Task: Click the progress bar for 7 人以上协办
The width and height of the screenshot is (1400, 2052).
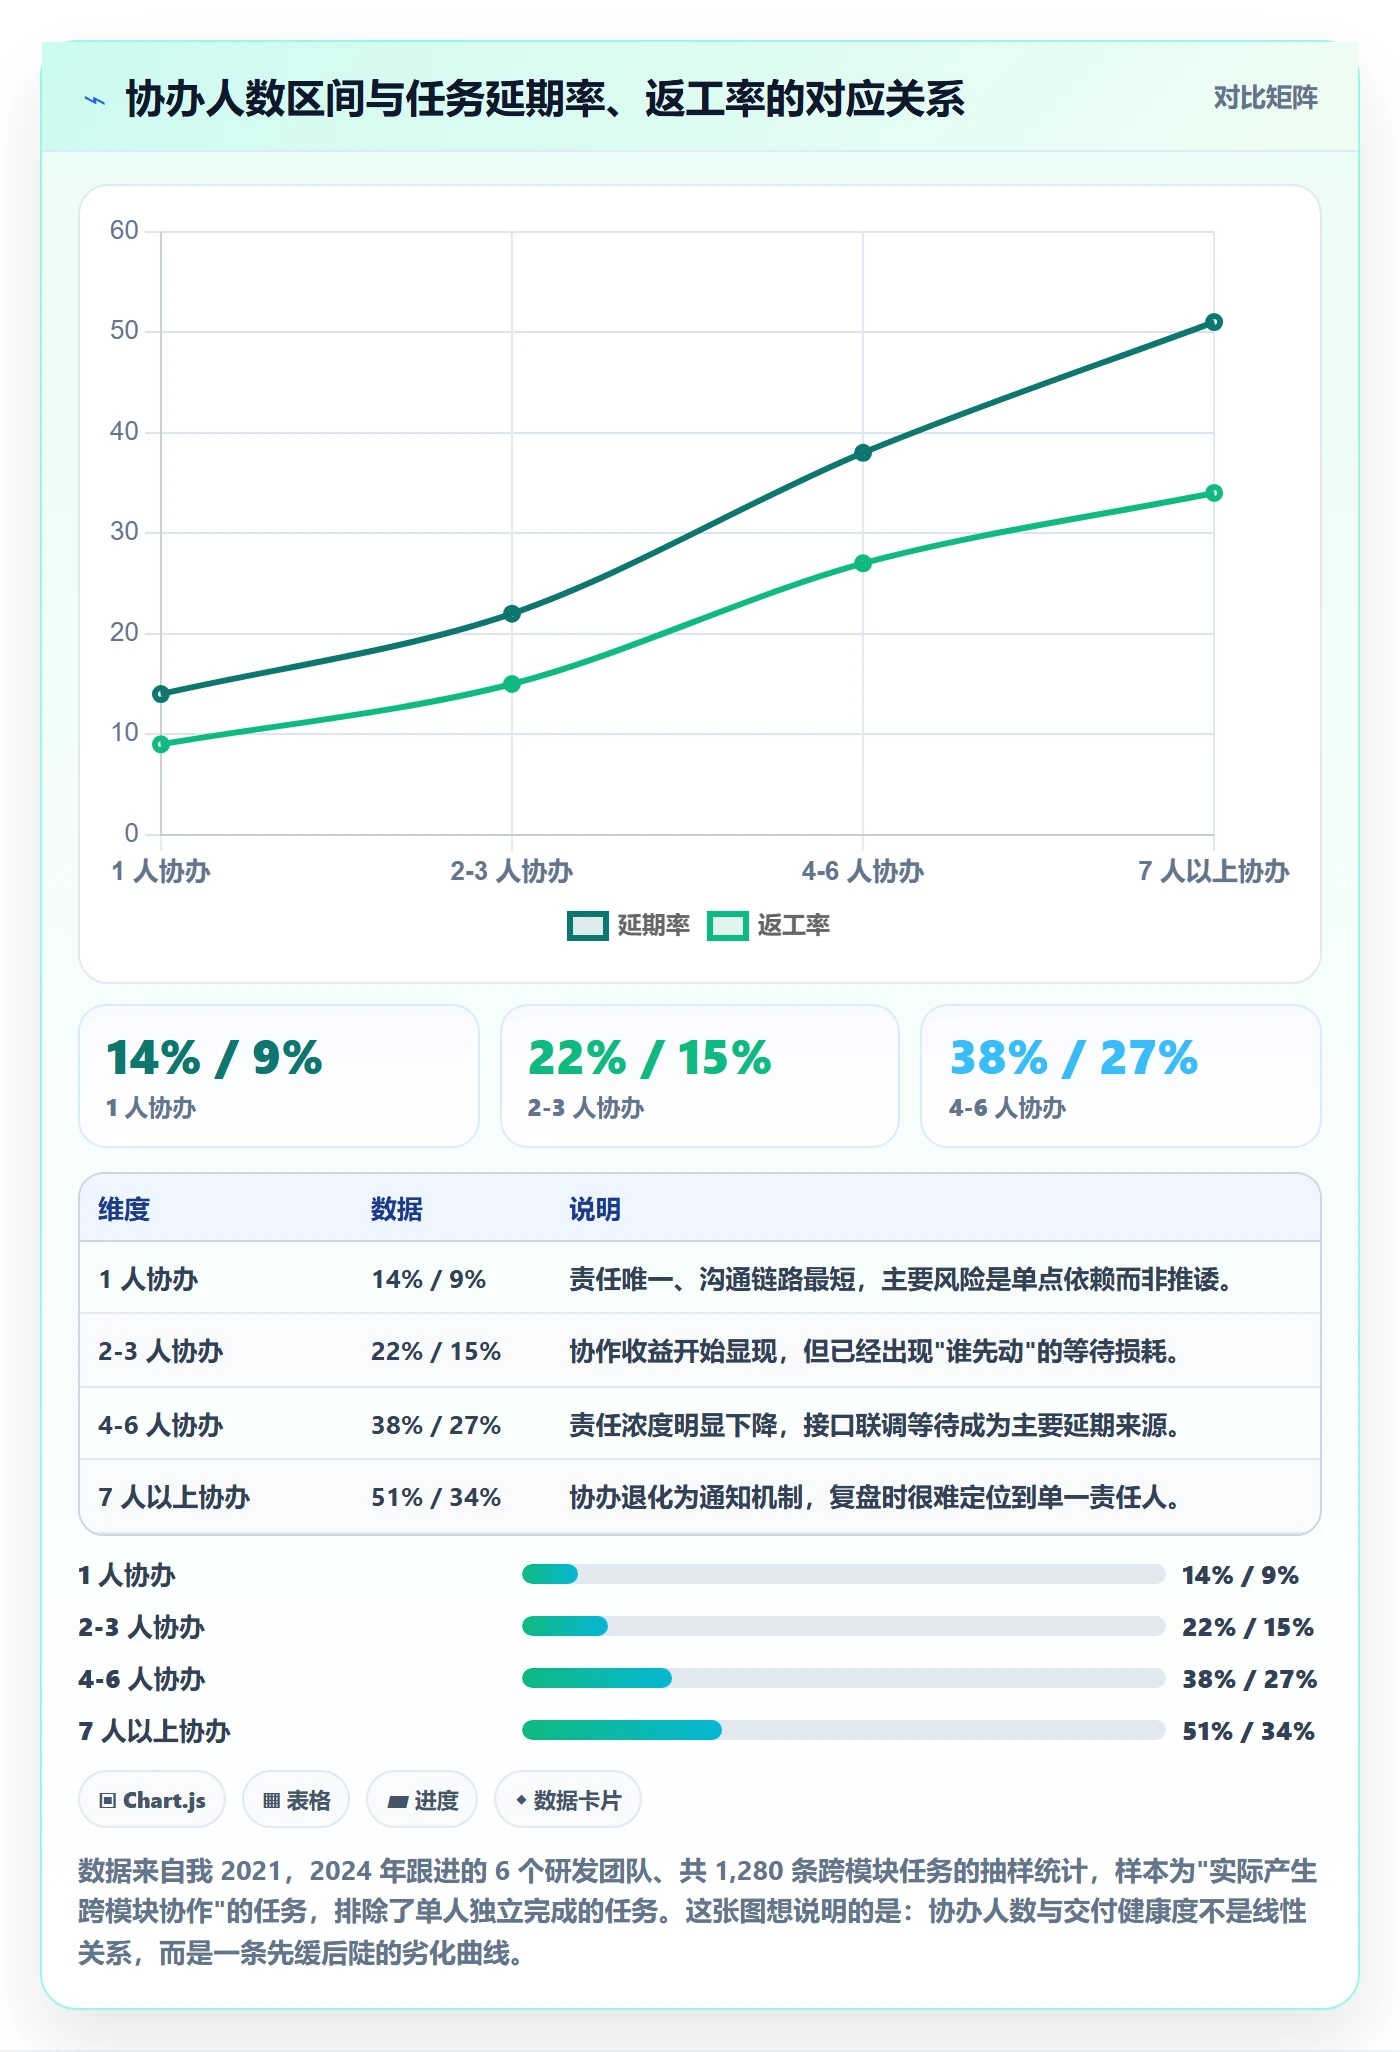Action: 843,1730
